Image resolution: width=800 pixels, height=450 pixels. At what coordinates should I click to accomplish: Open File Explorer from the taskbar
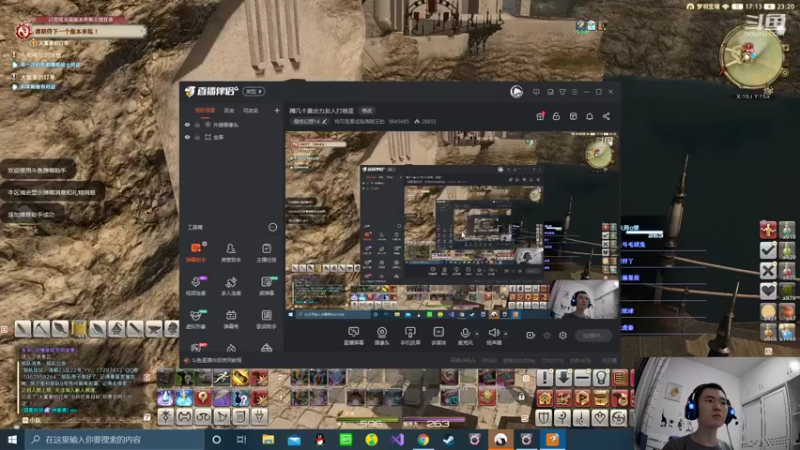pos(268,439)
